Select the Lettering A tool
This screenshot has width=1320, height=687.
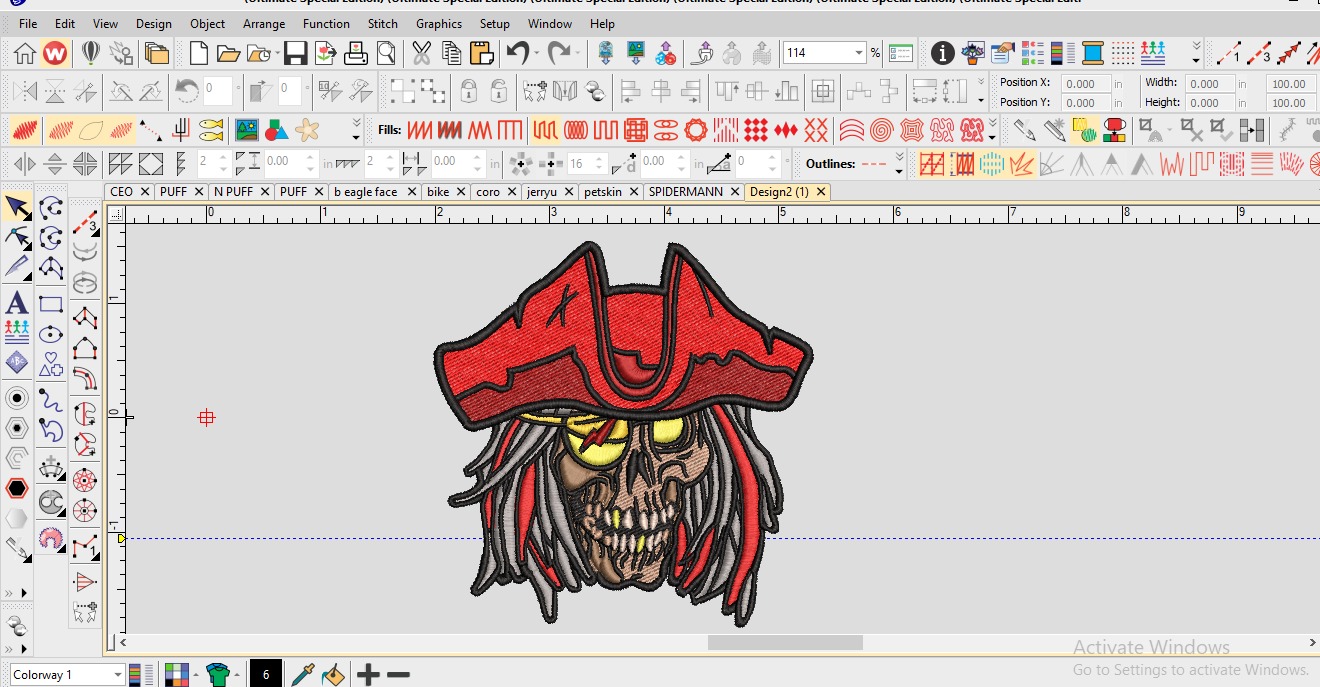click(x=17, y=302)
